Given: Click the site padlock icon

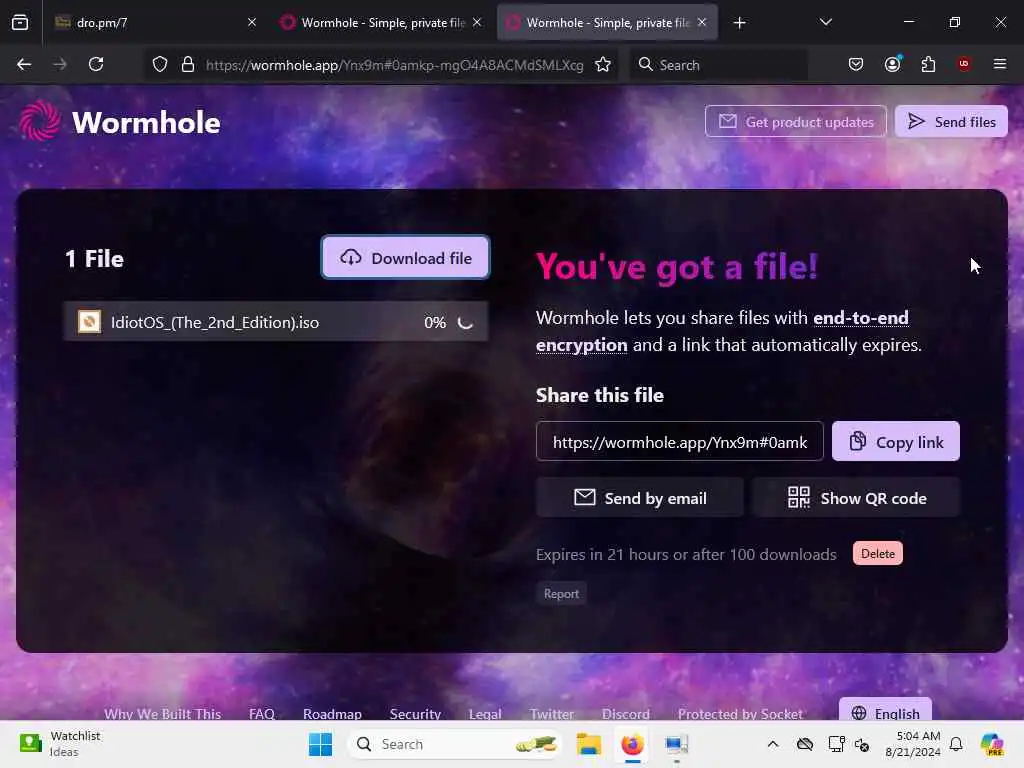Looking at the screenshot, I should (188, 64).
